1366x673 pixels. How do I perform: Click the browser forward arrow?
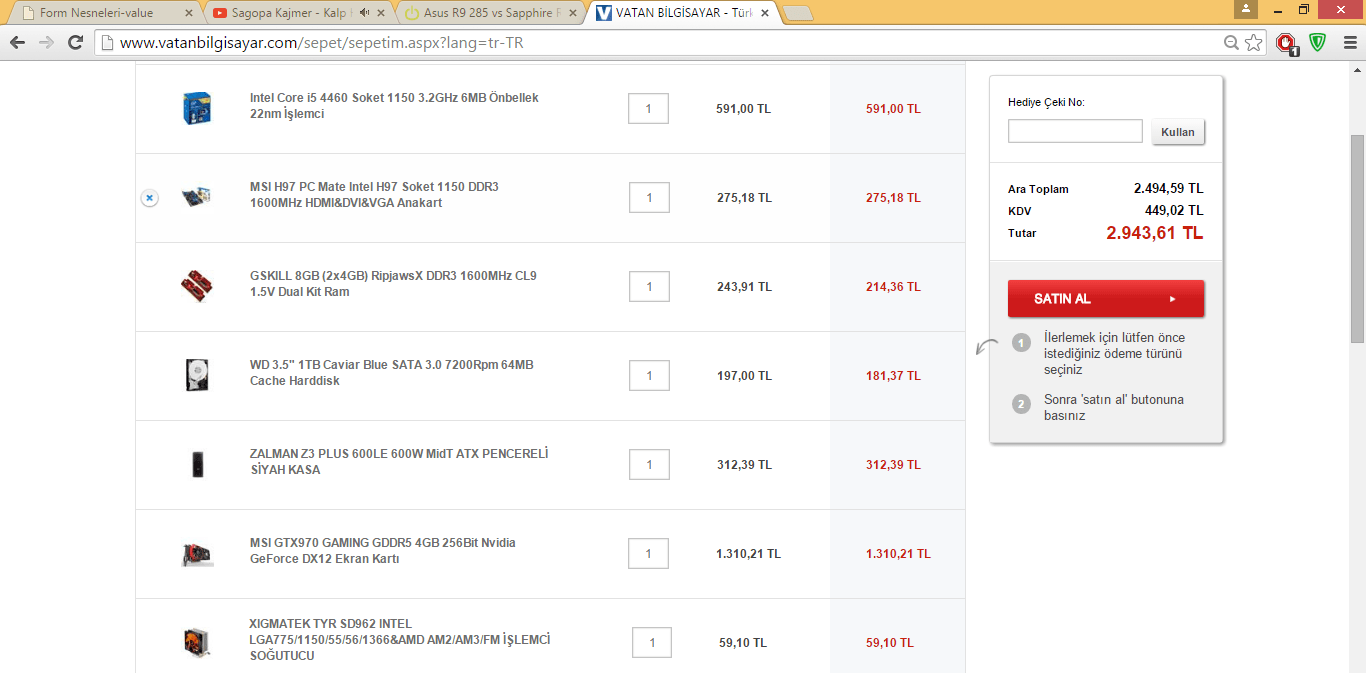46,43
